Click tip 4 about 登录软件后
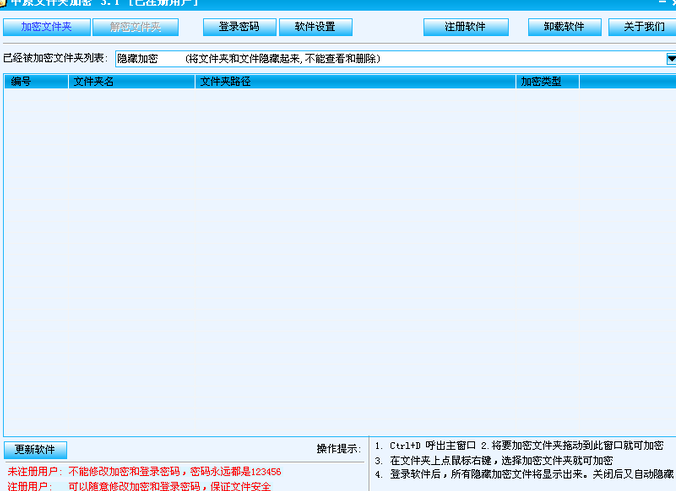 pos(524,474)
